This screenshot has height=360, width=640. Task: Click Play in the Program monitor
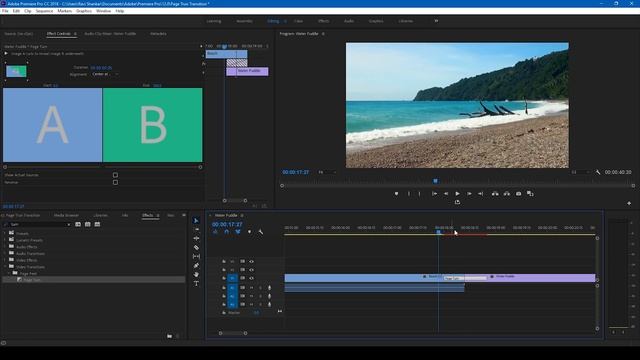click(x=458, y=194)
